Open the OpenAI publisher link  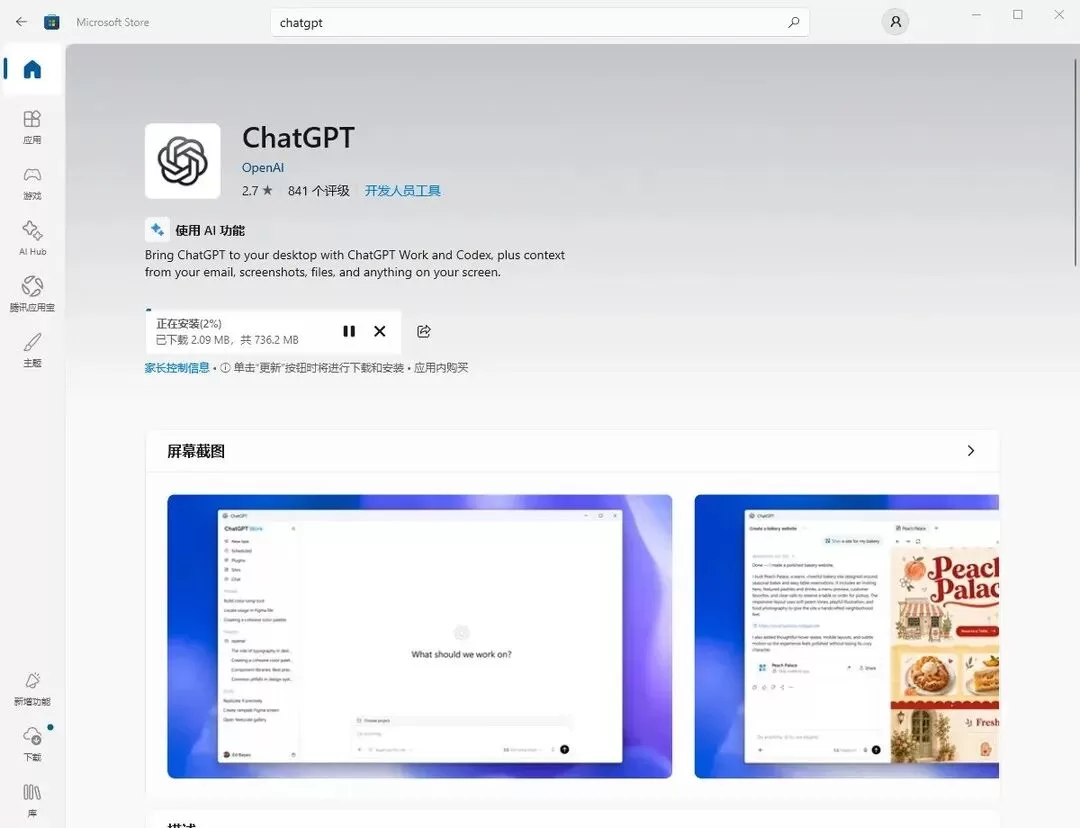[x=262, y=167]
